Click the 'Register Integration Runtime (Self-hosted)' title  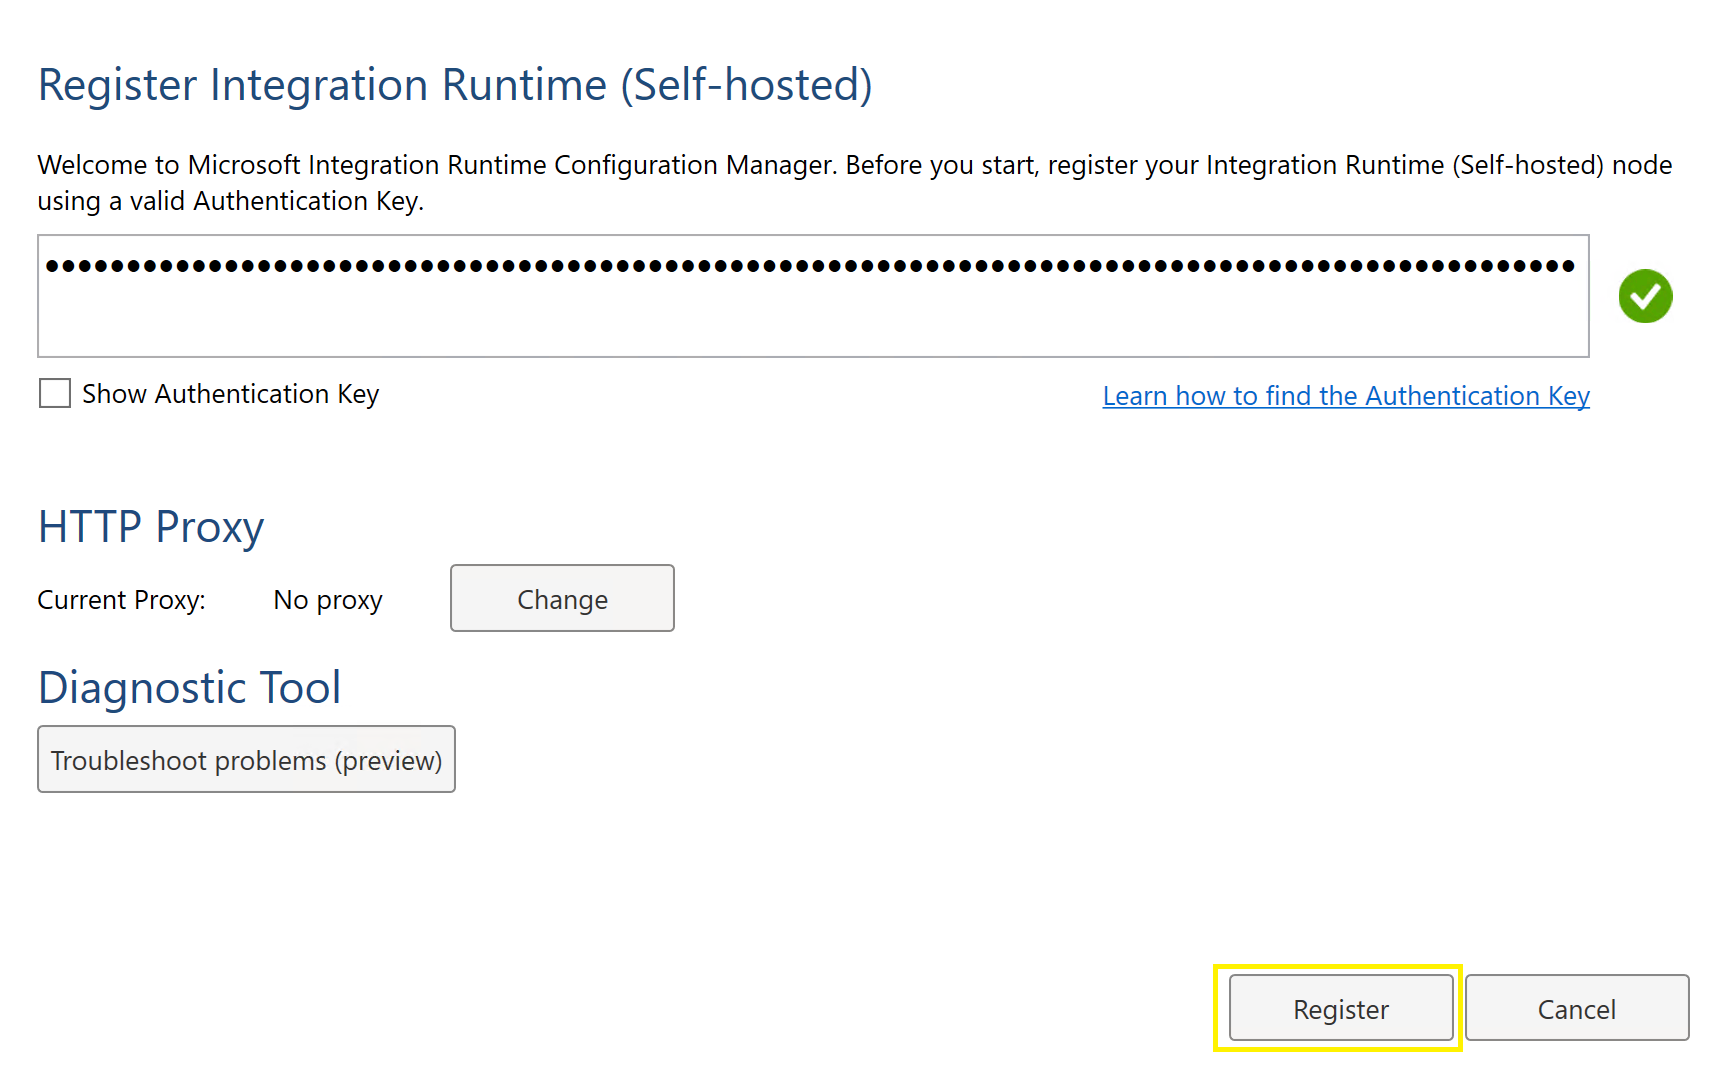(455, 85)
